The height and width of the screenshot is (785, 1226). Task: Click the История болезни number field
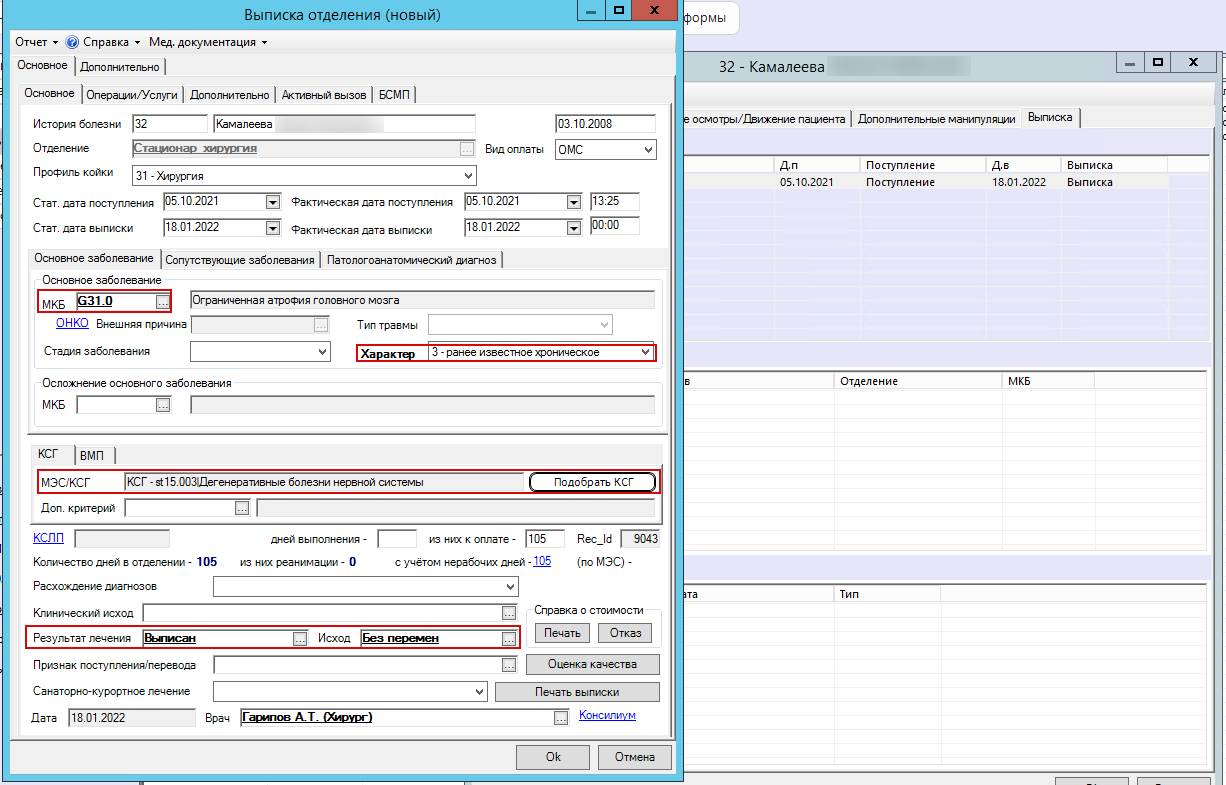(169, 124)
